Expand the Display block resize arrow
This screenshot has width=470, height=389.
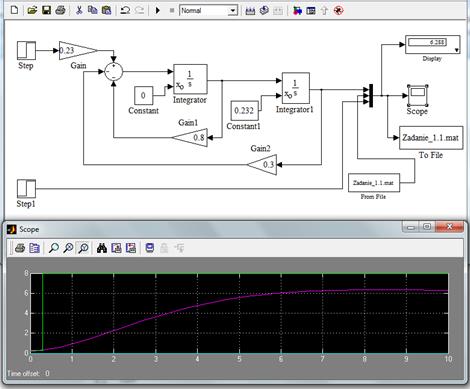pos(457,50)
